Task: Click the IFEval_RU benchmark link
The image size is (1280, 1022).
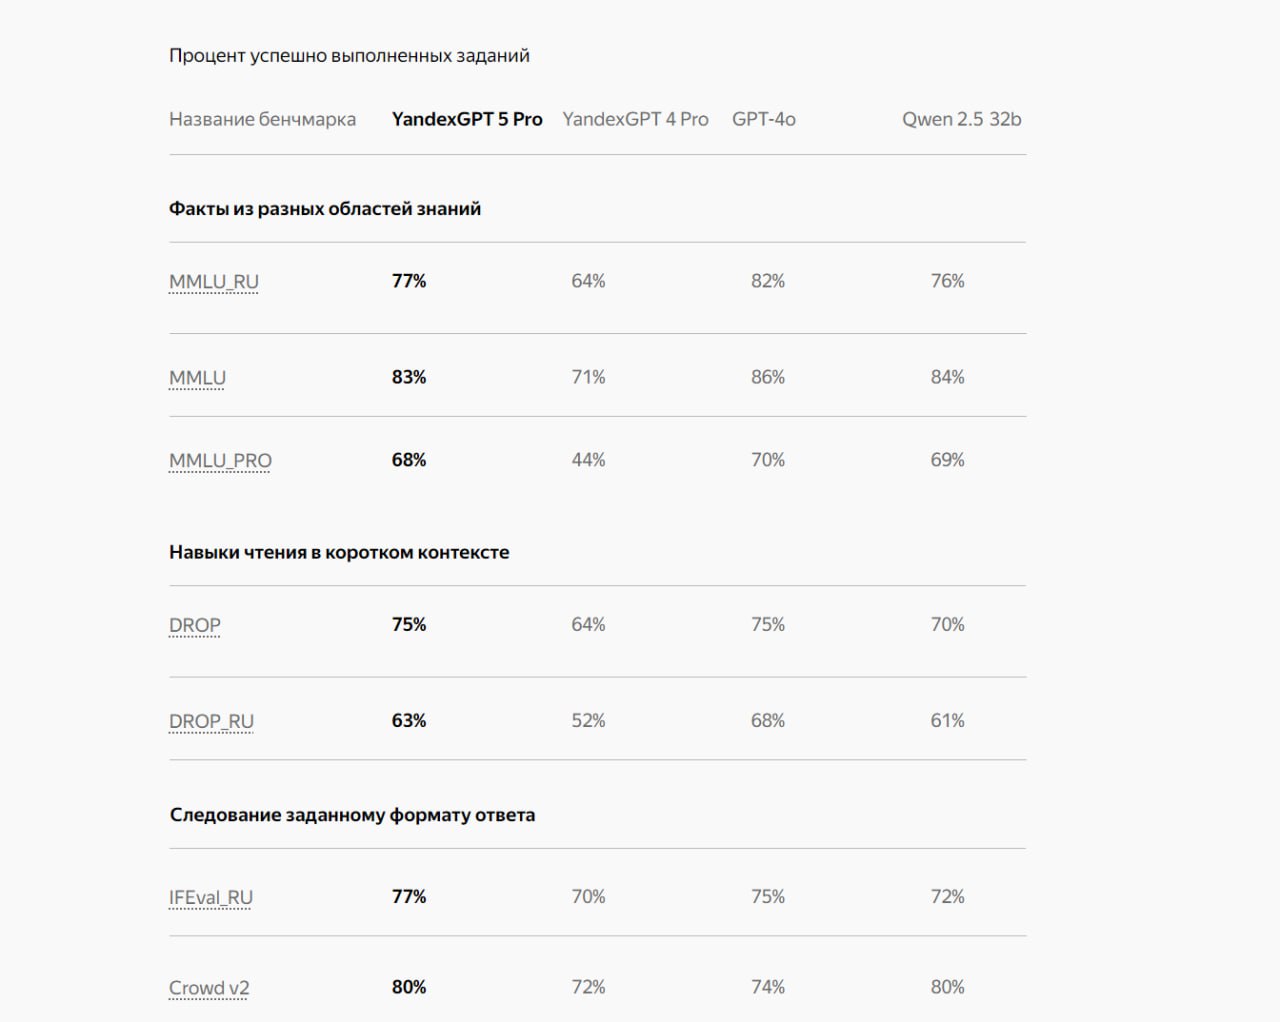Action: coord(210,897)
